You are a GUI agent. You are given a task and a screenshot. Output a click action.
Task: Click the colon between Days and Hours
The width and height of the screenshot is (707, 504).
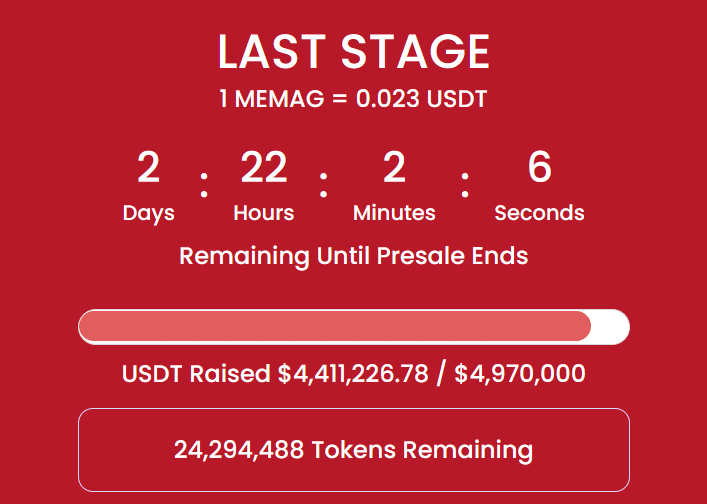pyautogui.click(x=204, y=185)
